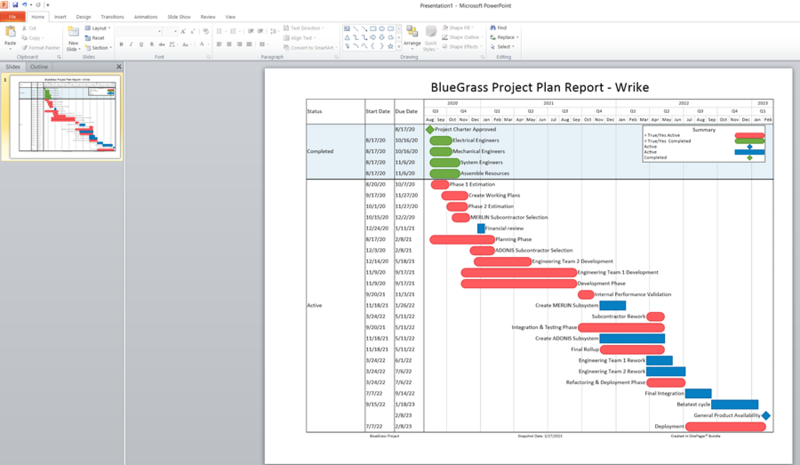Open the font name combo box
800x465 pixels.
click(139, 32)
